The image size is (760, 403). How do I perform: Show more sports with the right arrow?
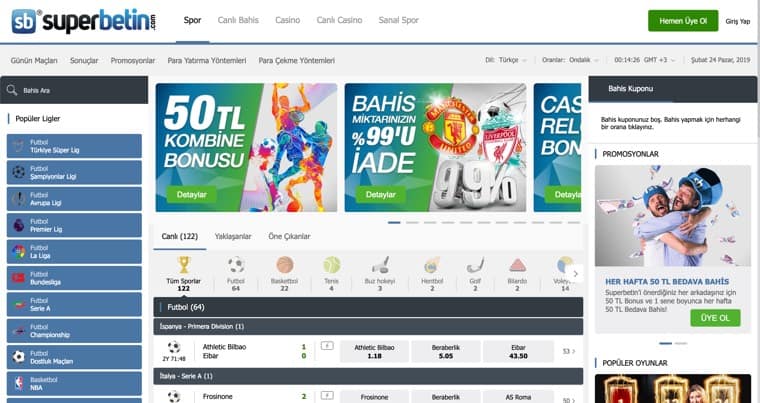pyautogui.click(x=575, y=274)
